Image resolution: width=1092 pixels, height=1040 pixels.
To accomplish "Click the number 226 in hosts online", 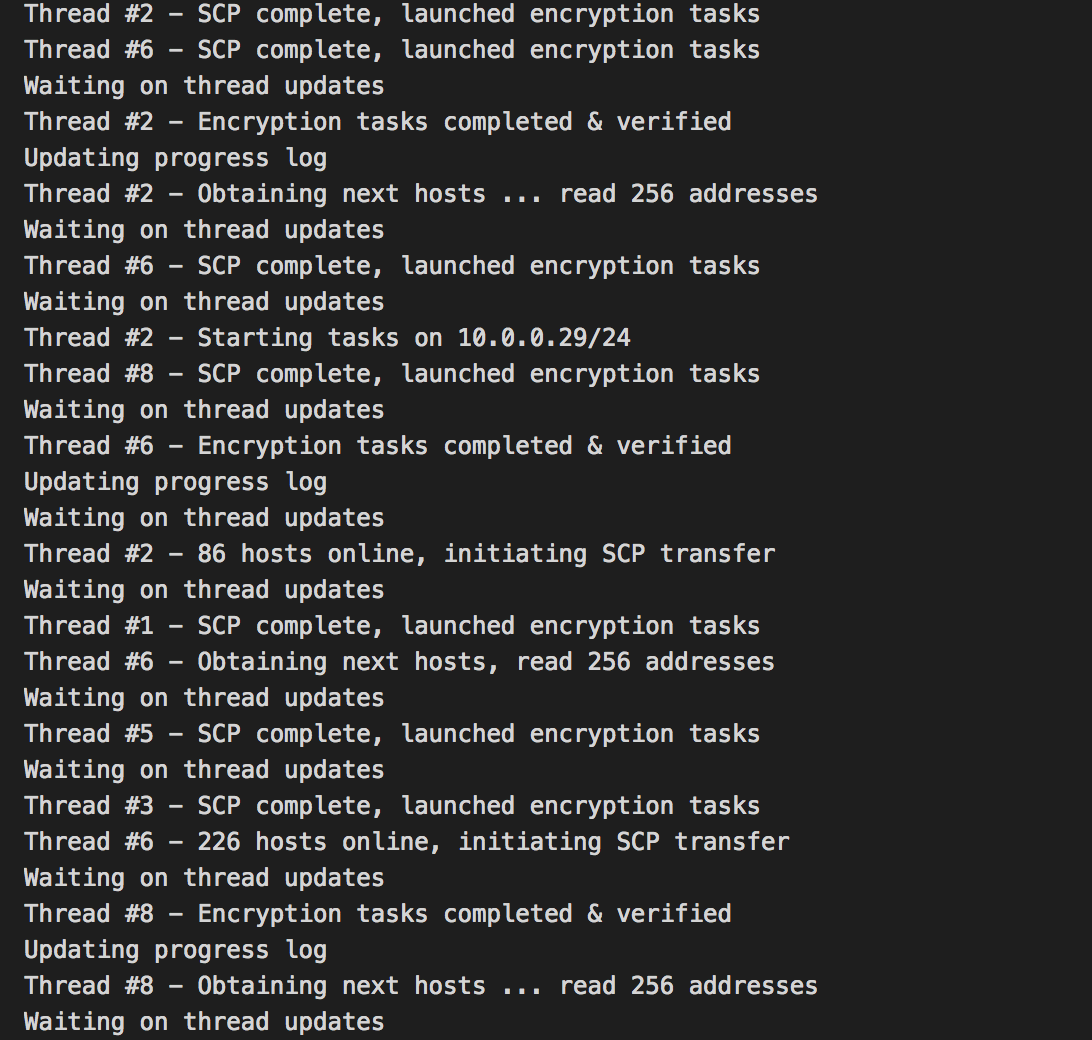I will click(x=218, y=842).
